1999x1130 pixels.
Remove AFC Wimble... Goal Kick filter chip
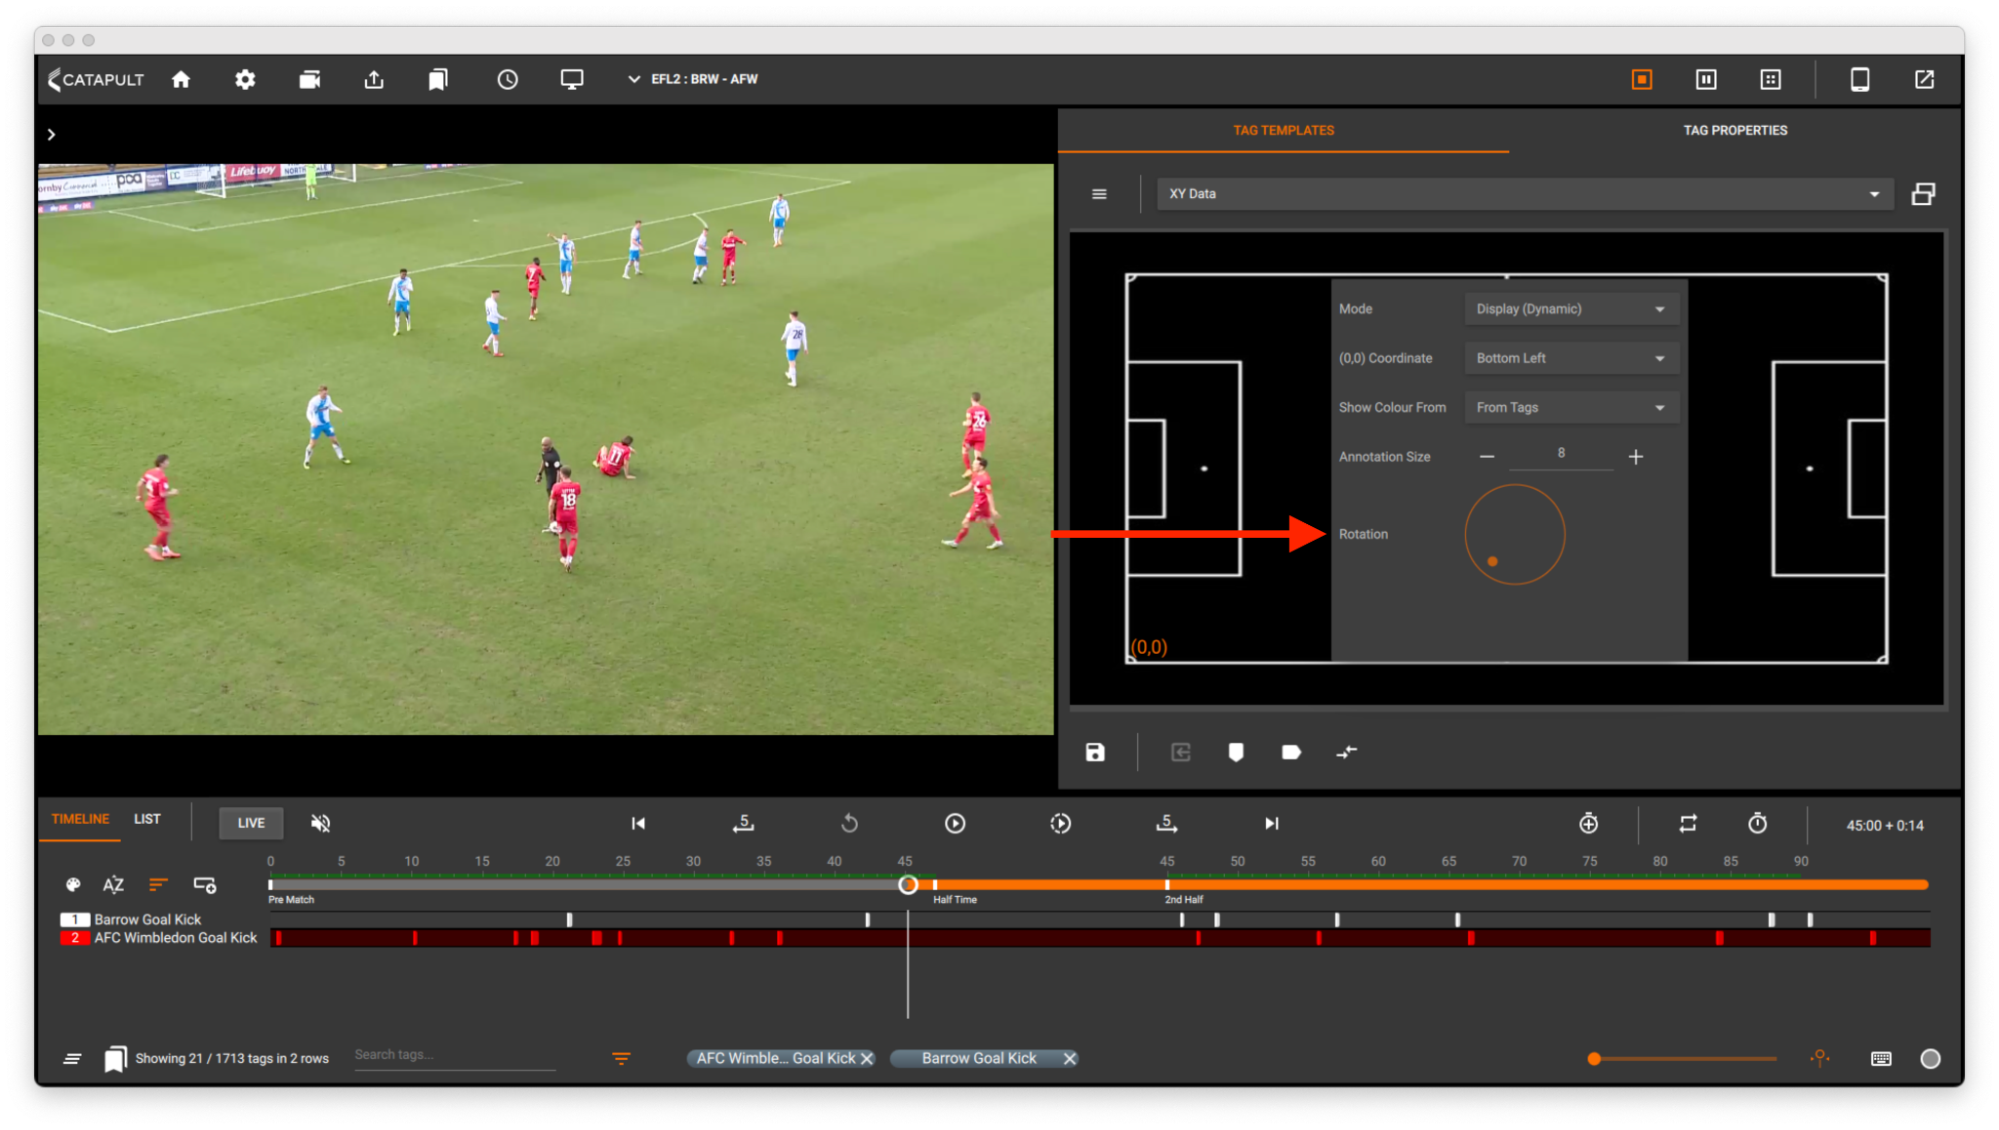point(867,1058)
